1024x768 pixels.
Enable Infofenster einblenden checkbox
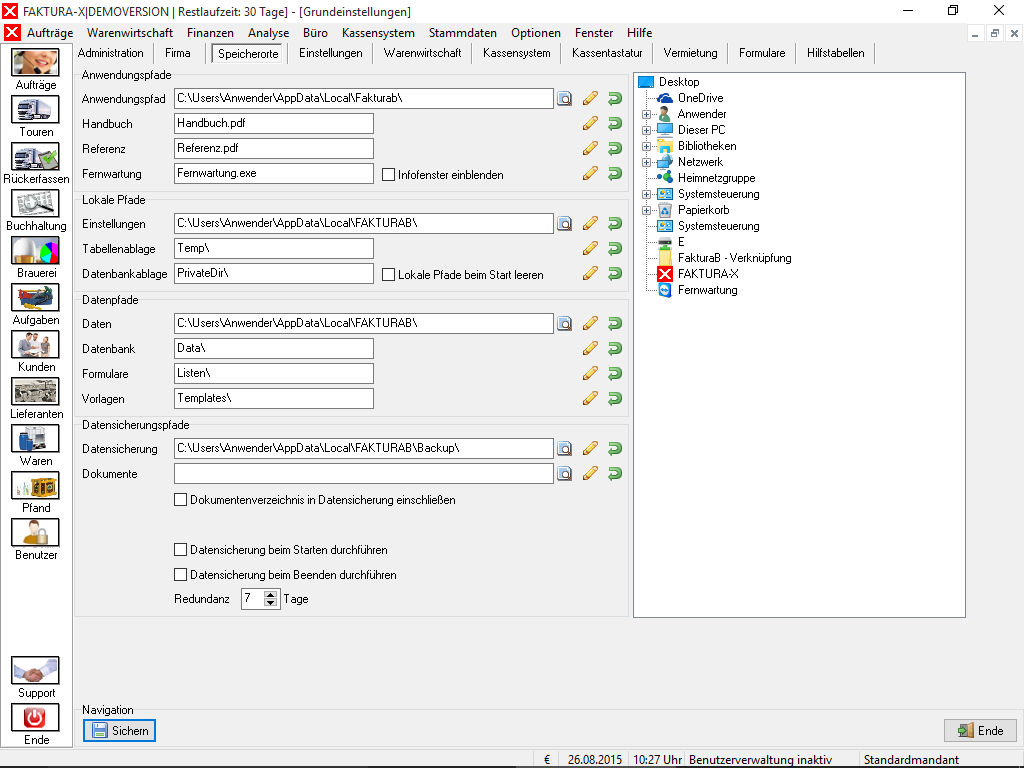coord(389,175)
